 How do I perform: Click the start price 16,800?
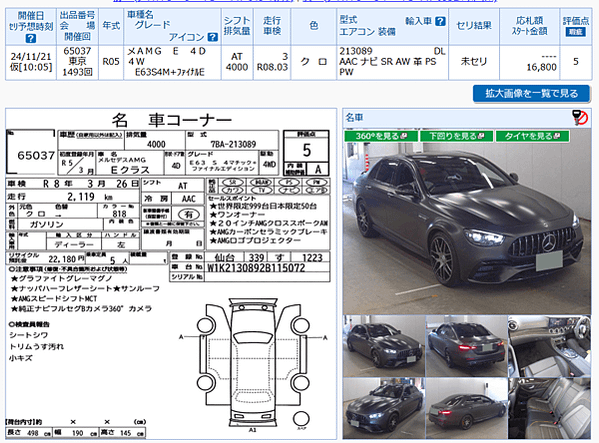click(x=541, y=68)
